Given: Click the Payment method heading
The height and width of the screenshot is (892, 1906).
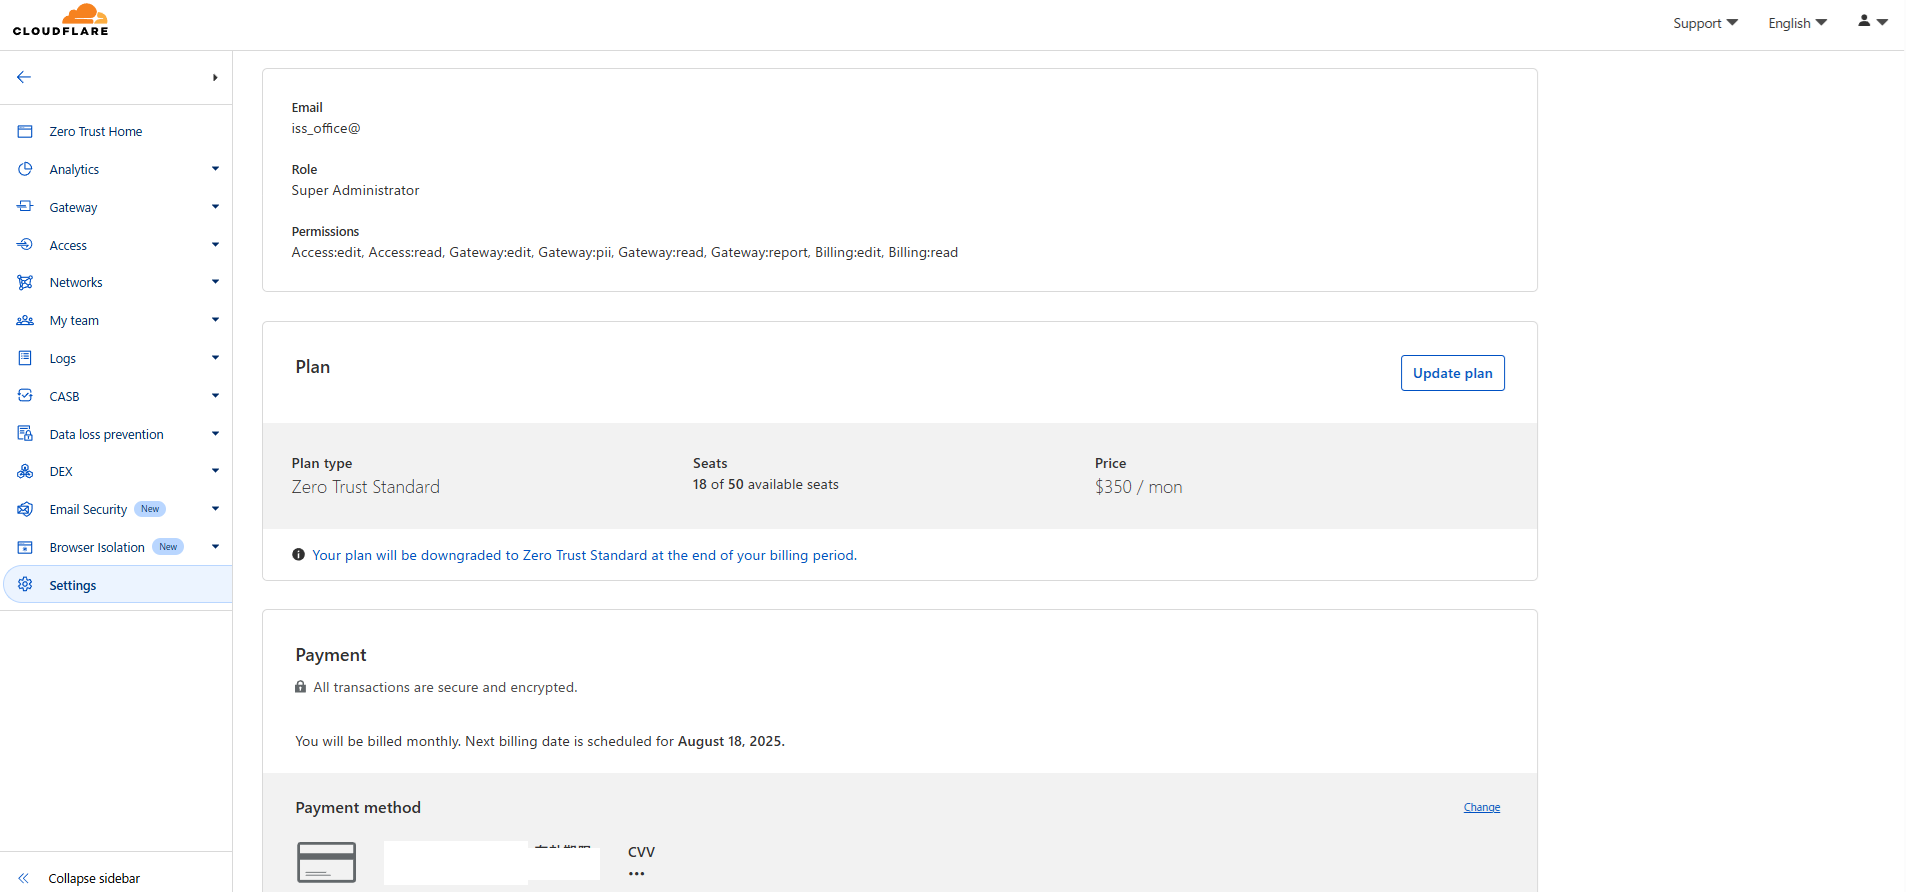Looking at the screenshot, I should pyautogui.click(x=358, y=808).
